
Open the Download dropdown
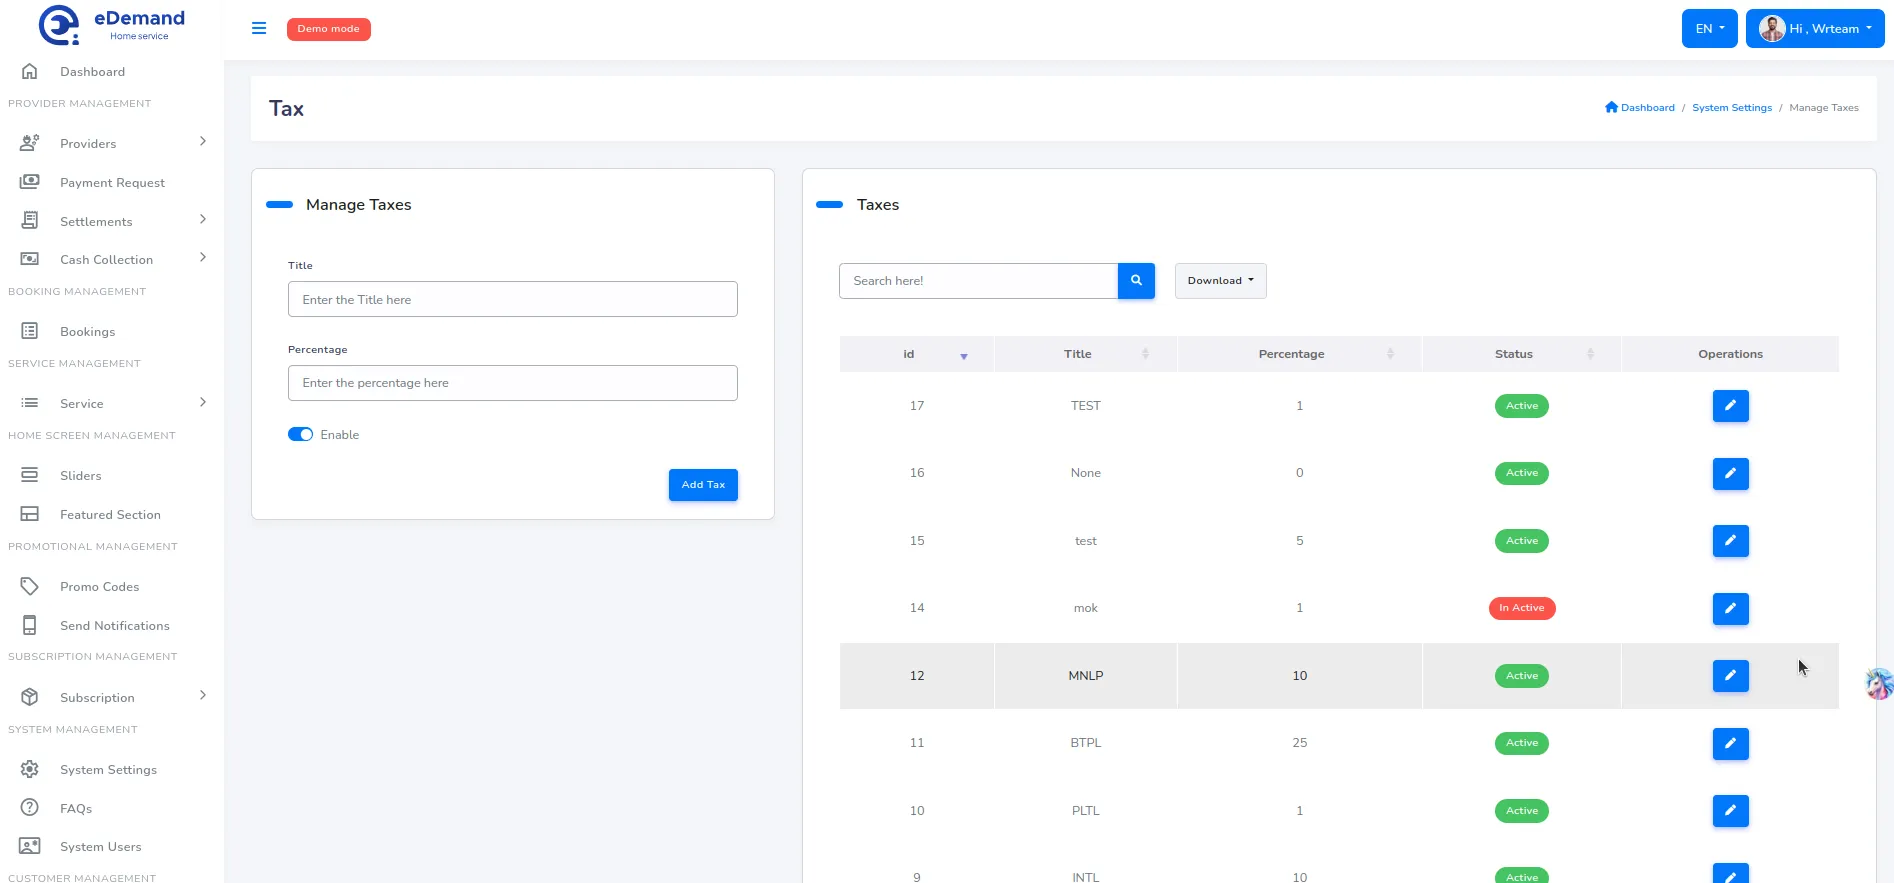click(1220, 281)
